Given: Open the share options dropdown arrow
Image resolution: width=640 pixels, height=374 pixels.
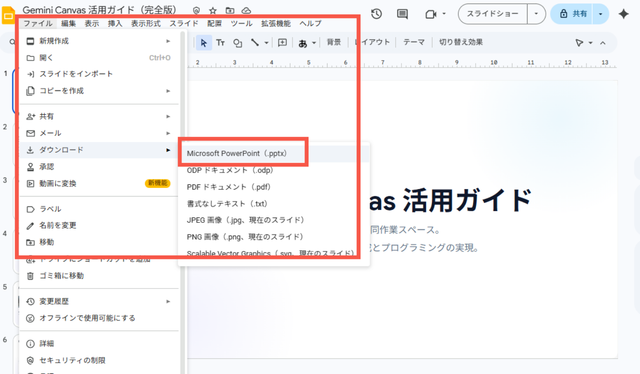Looking at the screenshot, I should [600, 14].
